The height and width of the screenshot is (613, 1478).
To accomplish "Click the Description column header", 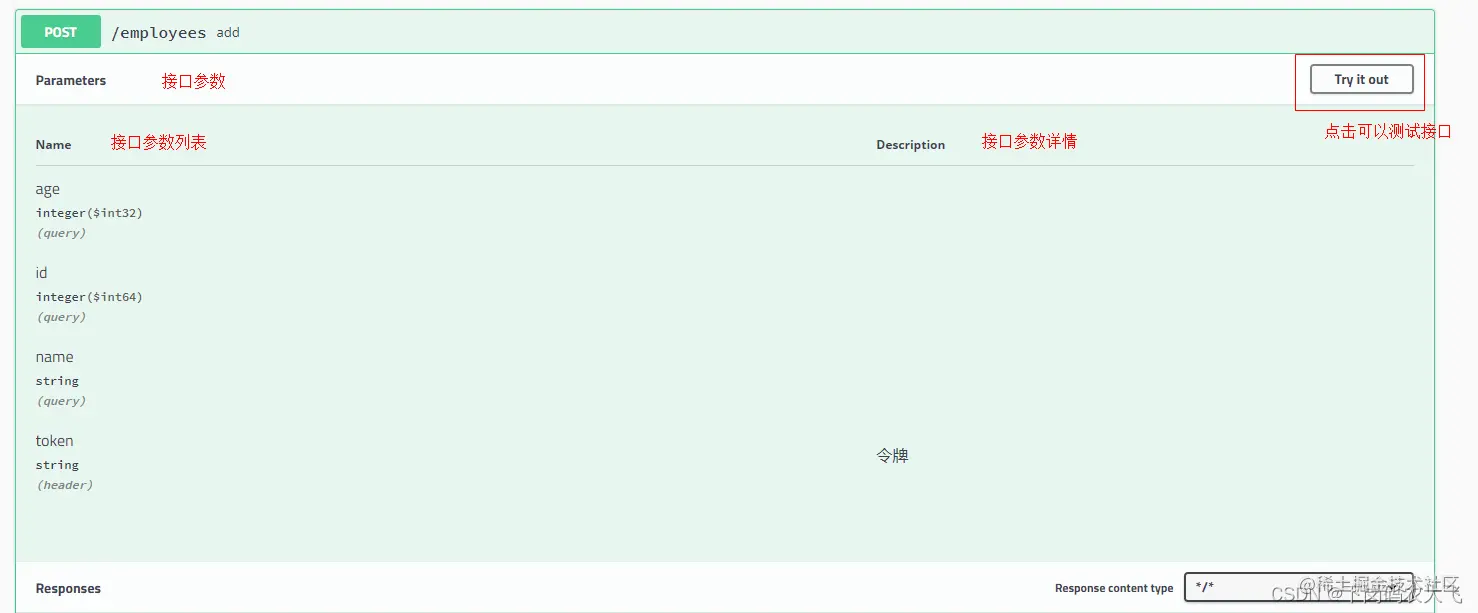I will [910, 145].
